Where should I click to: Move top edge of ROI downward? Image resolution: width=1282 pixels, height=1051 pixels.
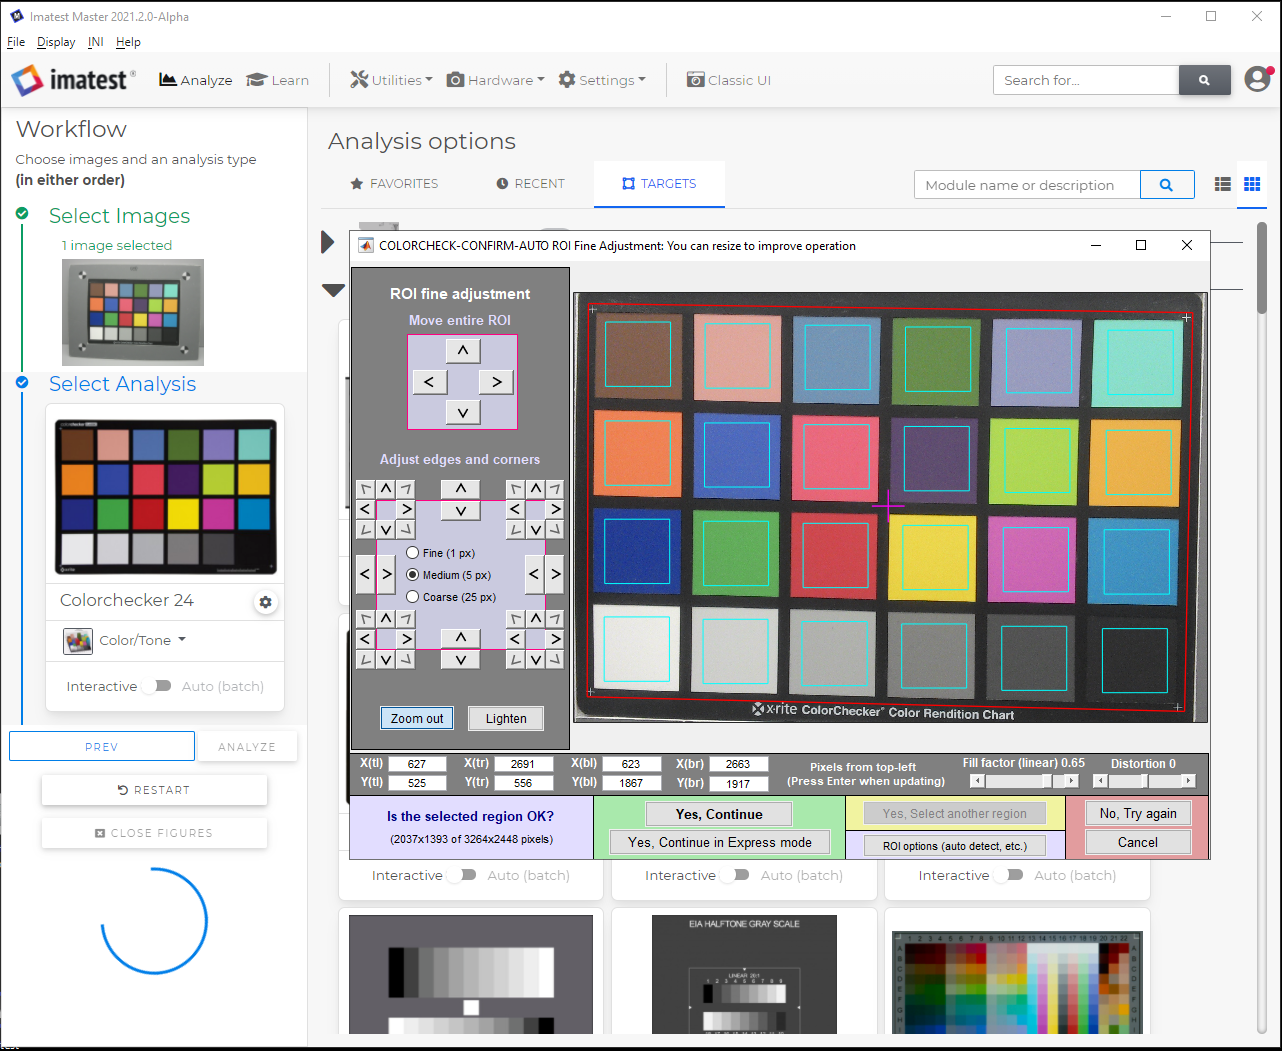[460, 510]
